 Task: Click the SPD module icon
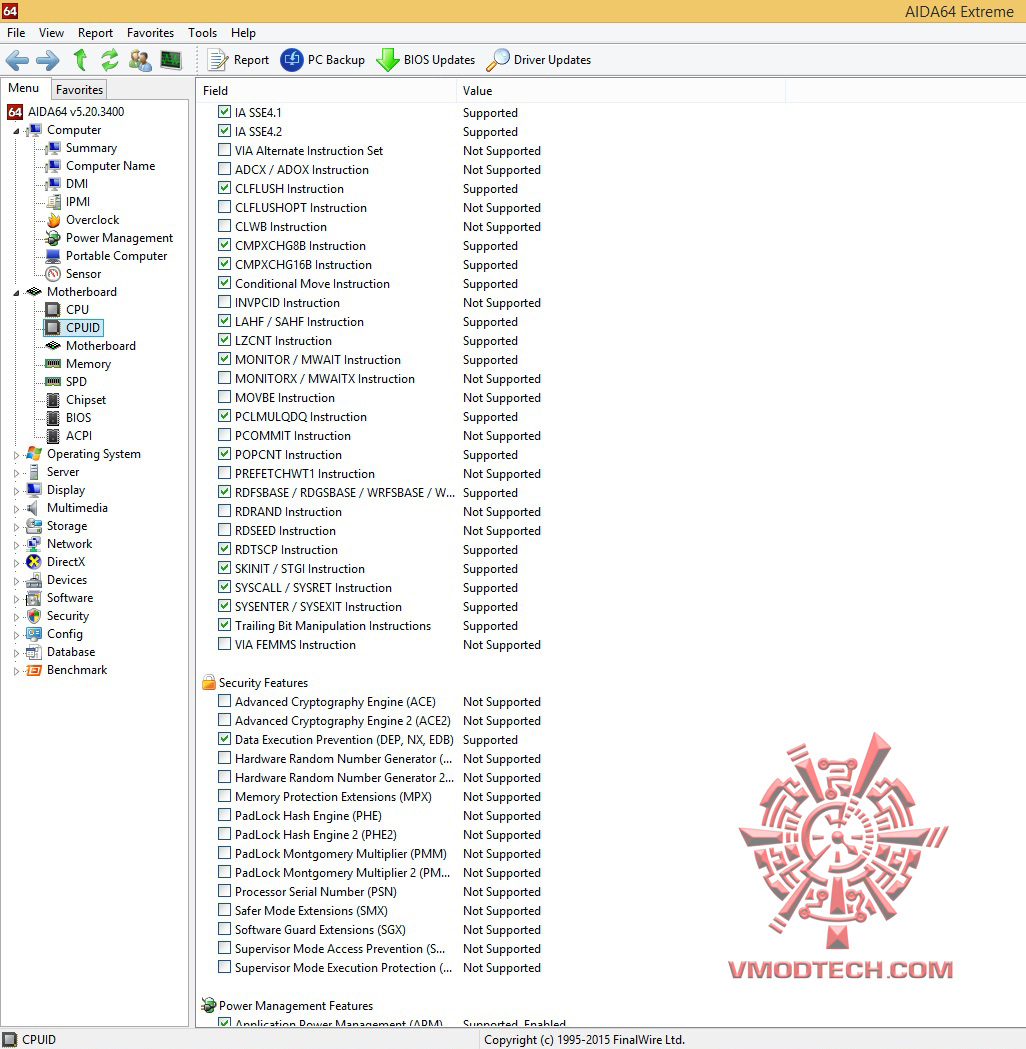pos(53,381)
